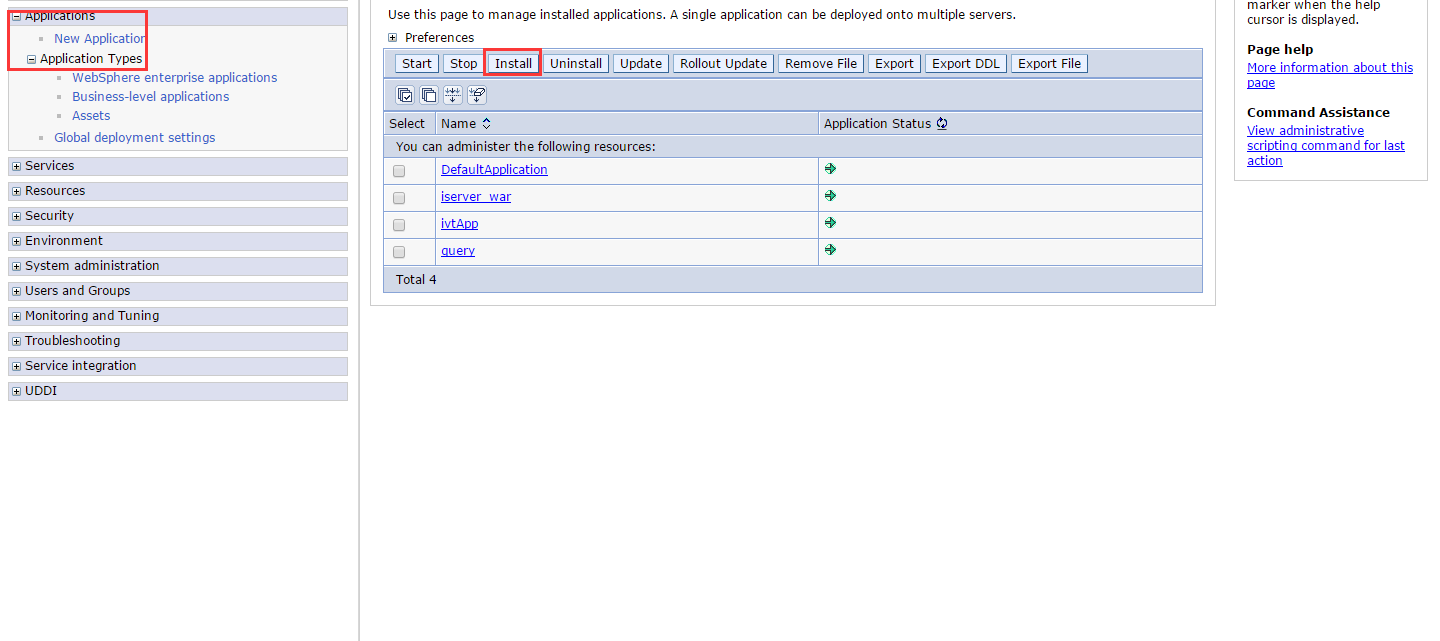Click the Remove File button

pyautogui.click(x=821, y=63)
